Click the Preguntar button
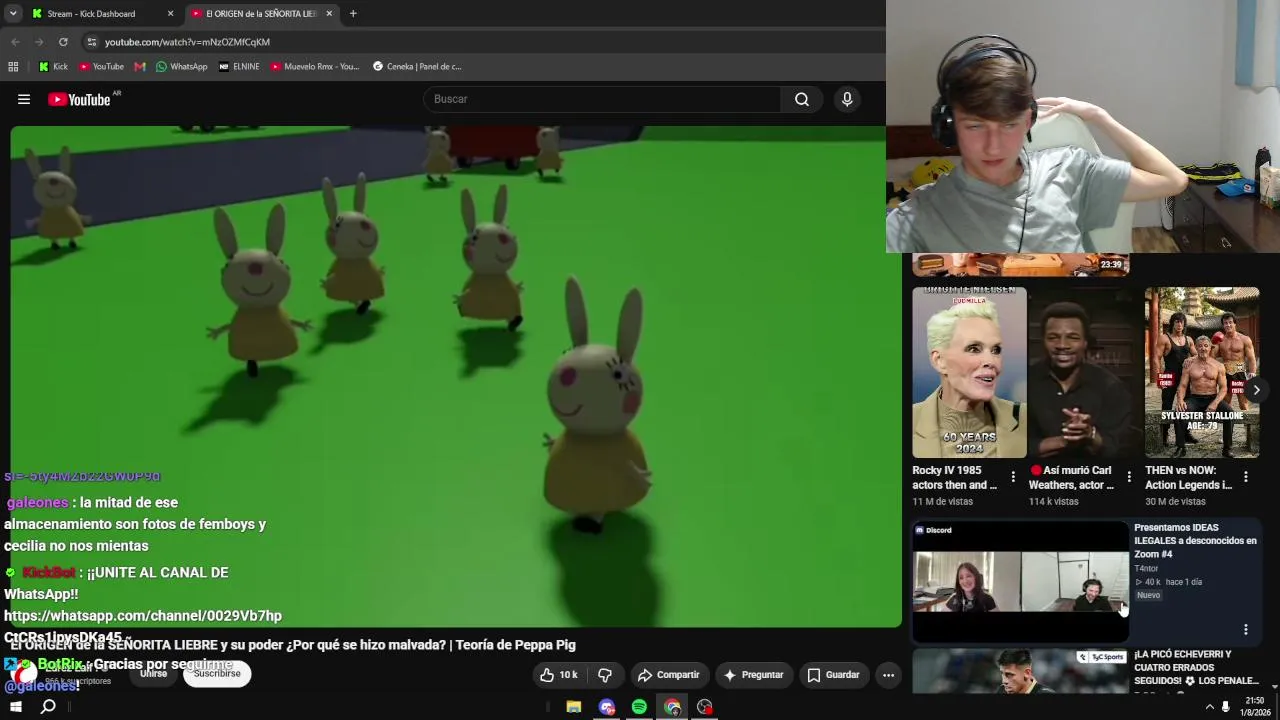This screenshot has width=1280, height=720. [753, 675]
